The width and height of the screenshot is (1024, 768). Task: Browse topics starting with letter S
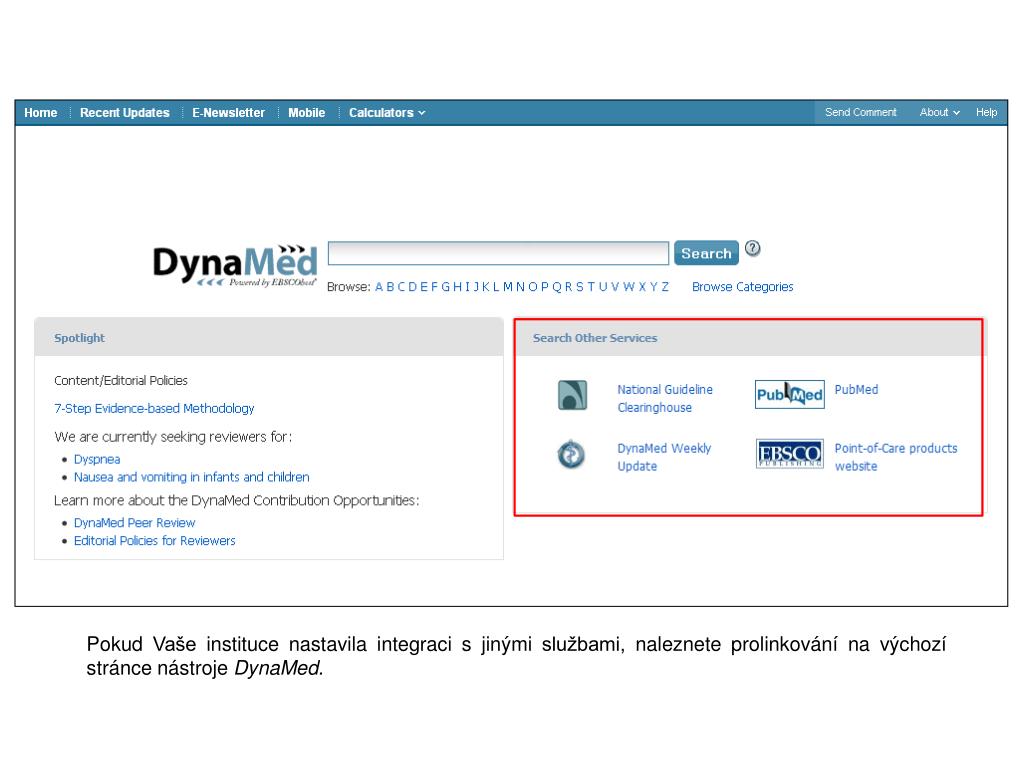point(580,287)
